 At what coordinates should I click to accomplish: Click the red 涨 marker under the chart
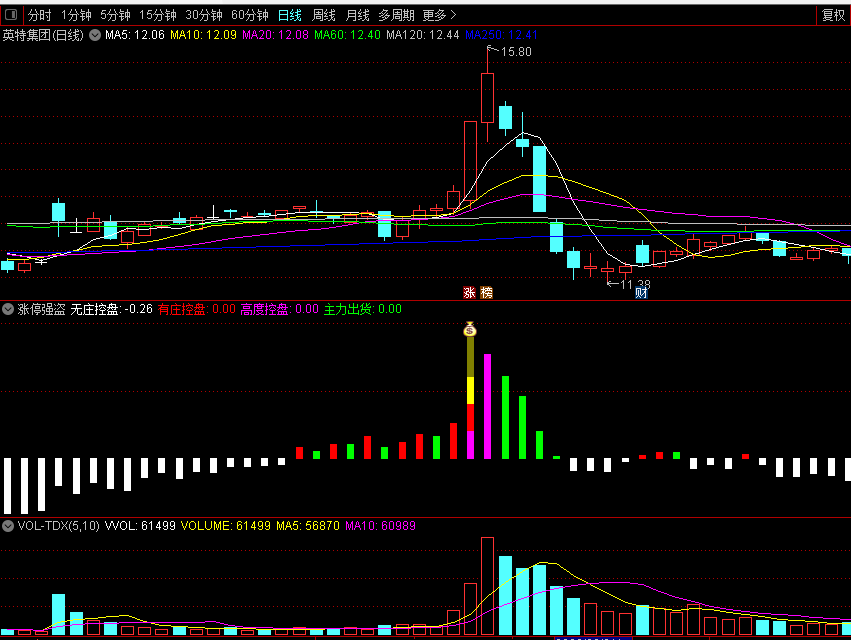click(x=469, y=293)
